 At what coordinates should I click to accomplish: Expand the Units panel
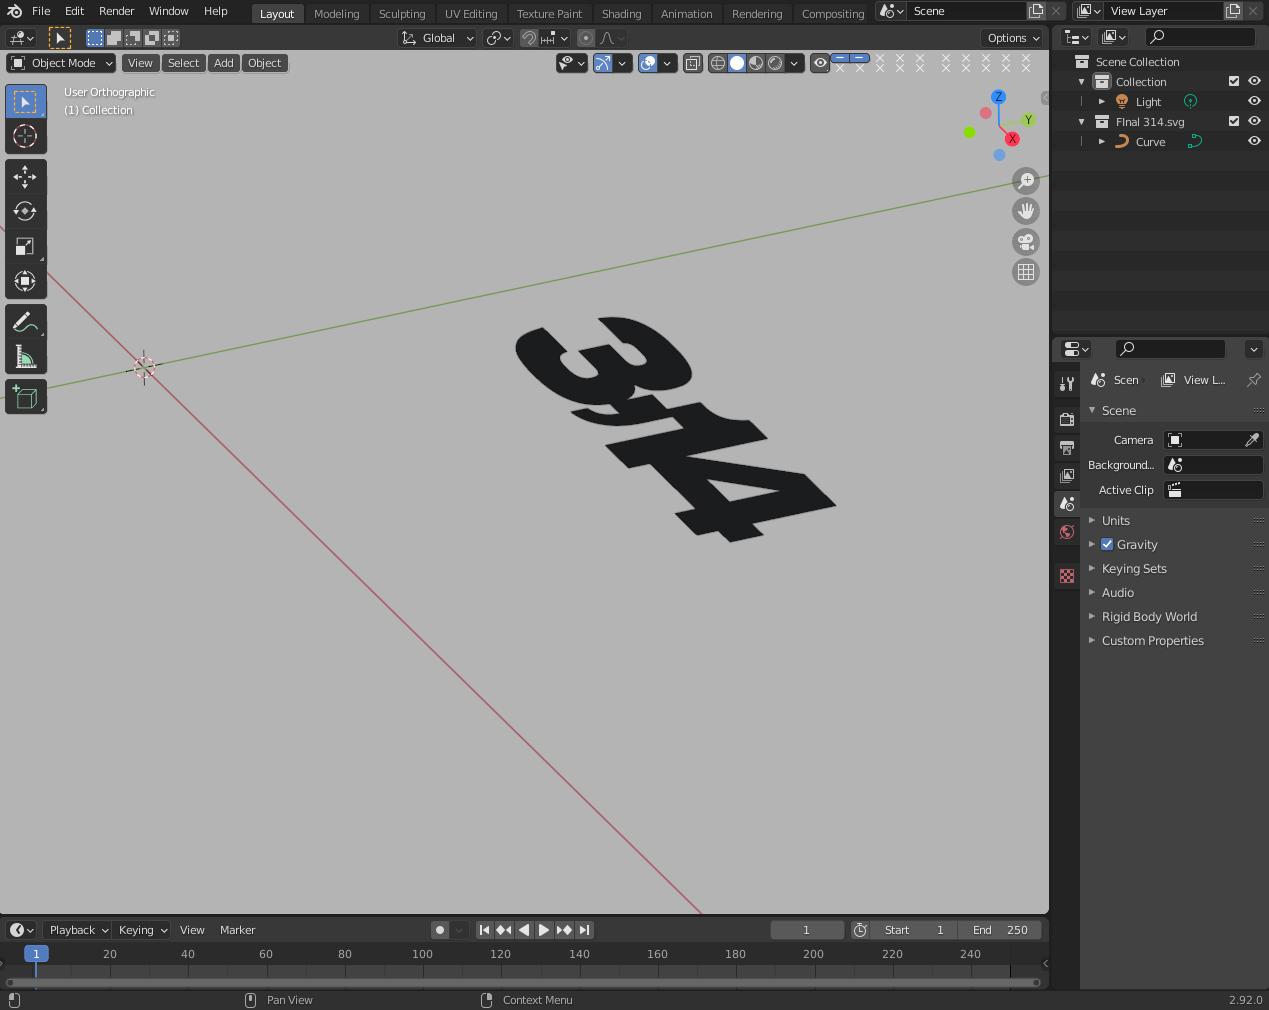pyautogui.click(x=1115, y=521)
